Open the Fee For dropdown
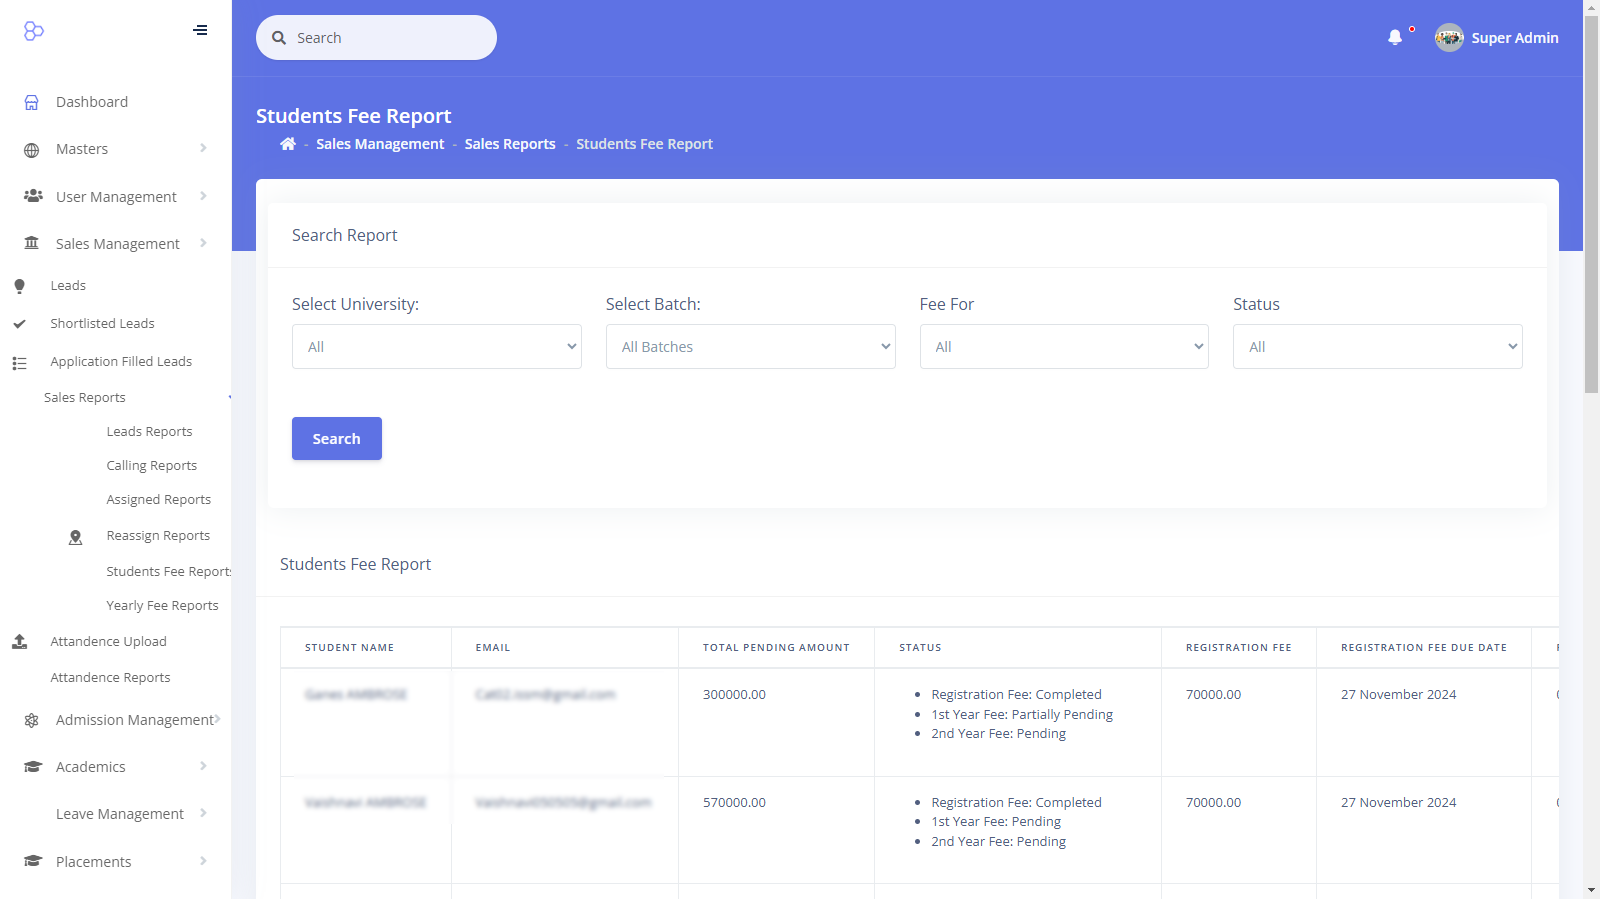Viewport: 1600px width, 899px height. tap(1063, 347)
